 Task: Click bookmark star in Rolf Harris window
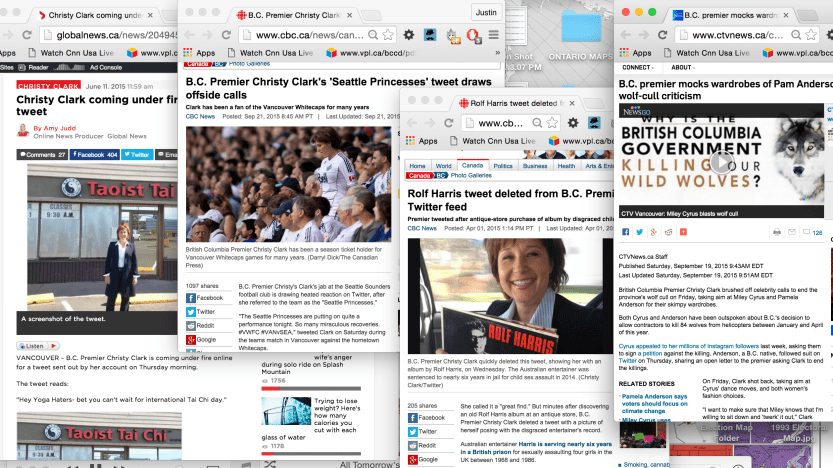(x=552, y=123)
